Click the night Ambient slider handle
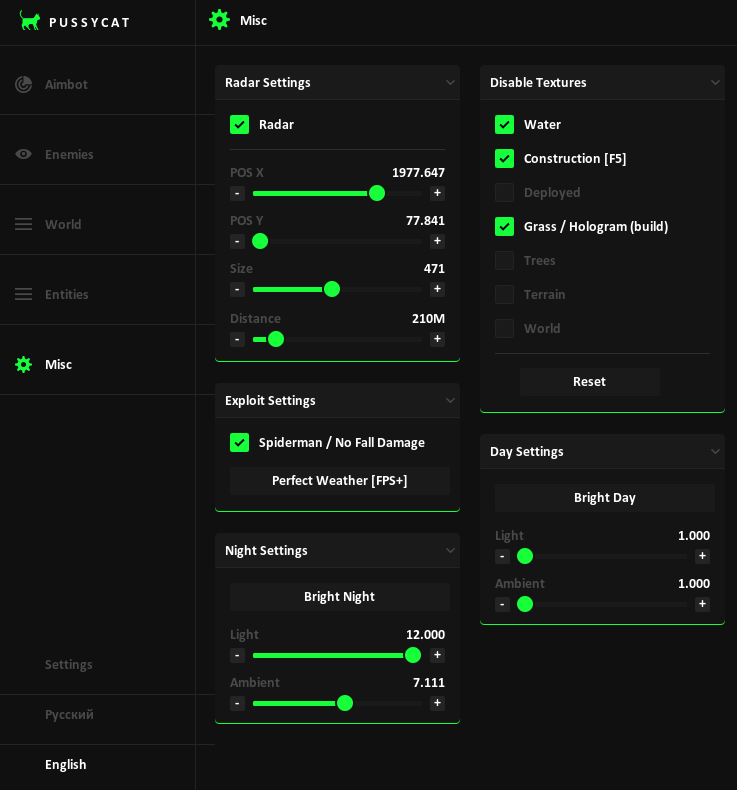This screenshot has width=737, height=790. tap(345, 703)
